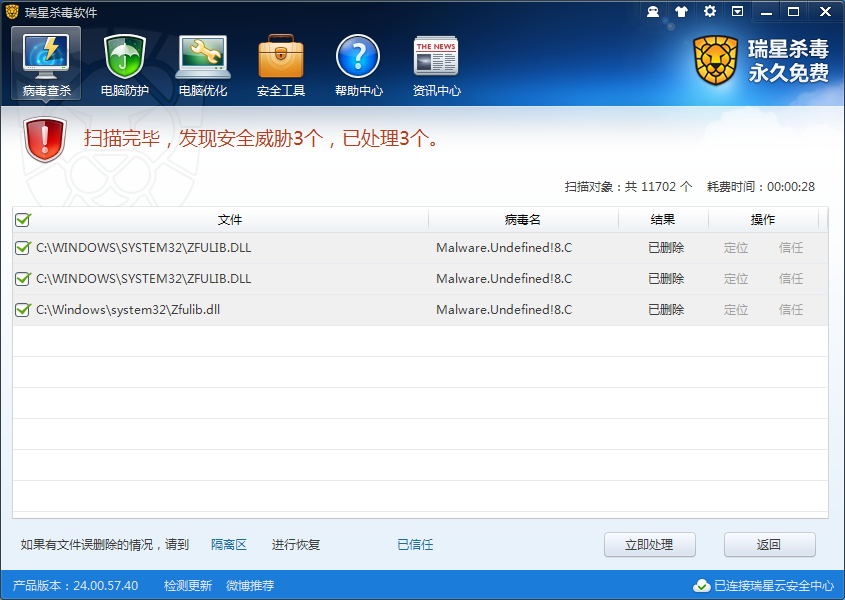Screen dimensions: 845x600
Task: Click 检测更新 in the status bar
Action: click(x=188, y=585)
